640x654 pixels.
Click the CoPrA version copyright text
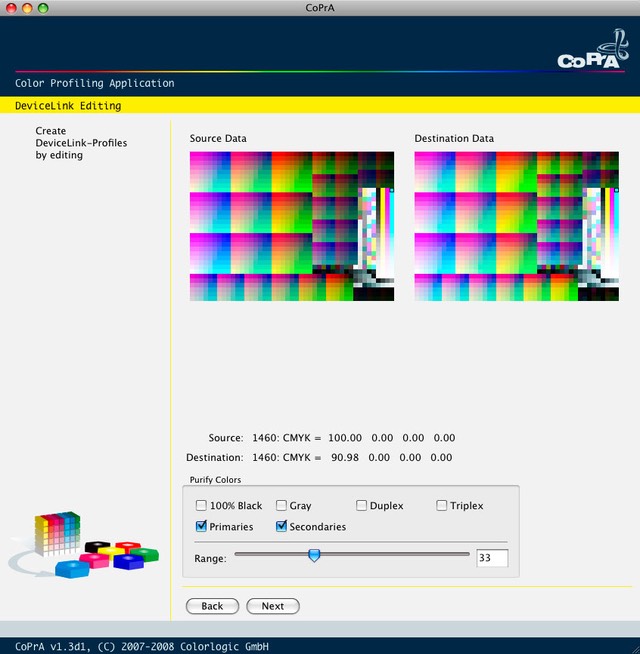click(142, 646)
